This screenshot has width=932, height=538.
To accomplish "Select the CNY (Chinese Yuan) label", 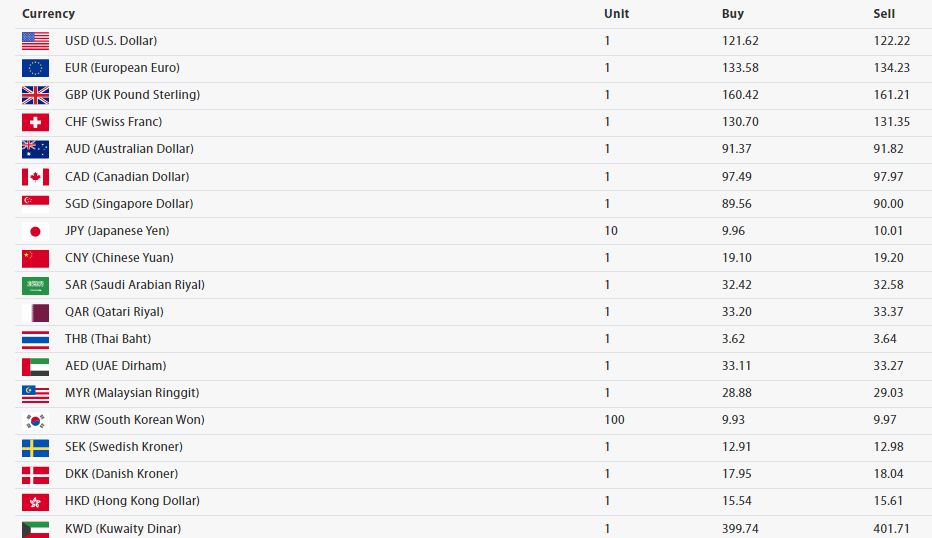I will (x=119, y=257).
